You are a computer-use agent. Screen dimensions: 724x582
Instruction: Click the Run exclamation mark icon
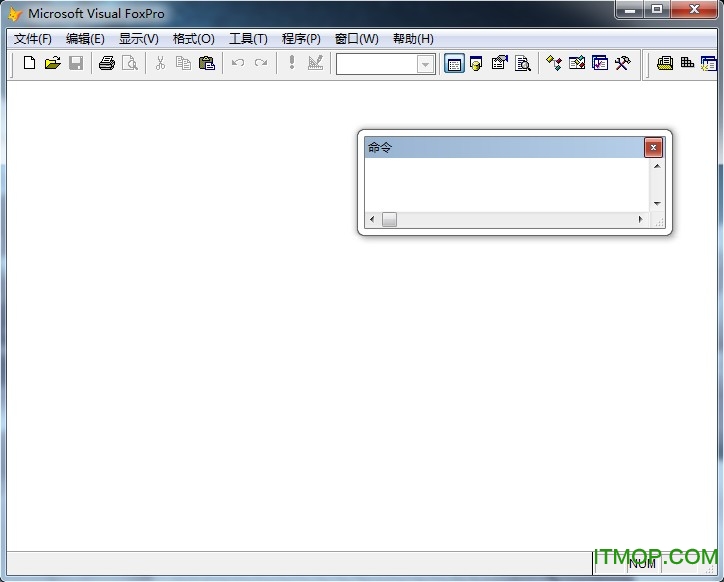pos(291,63)
